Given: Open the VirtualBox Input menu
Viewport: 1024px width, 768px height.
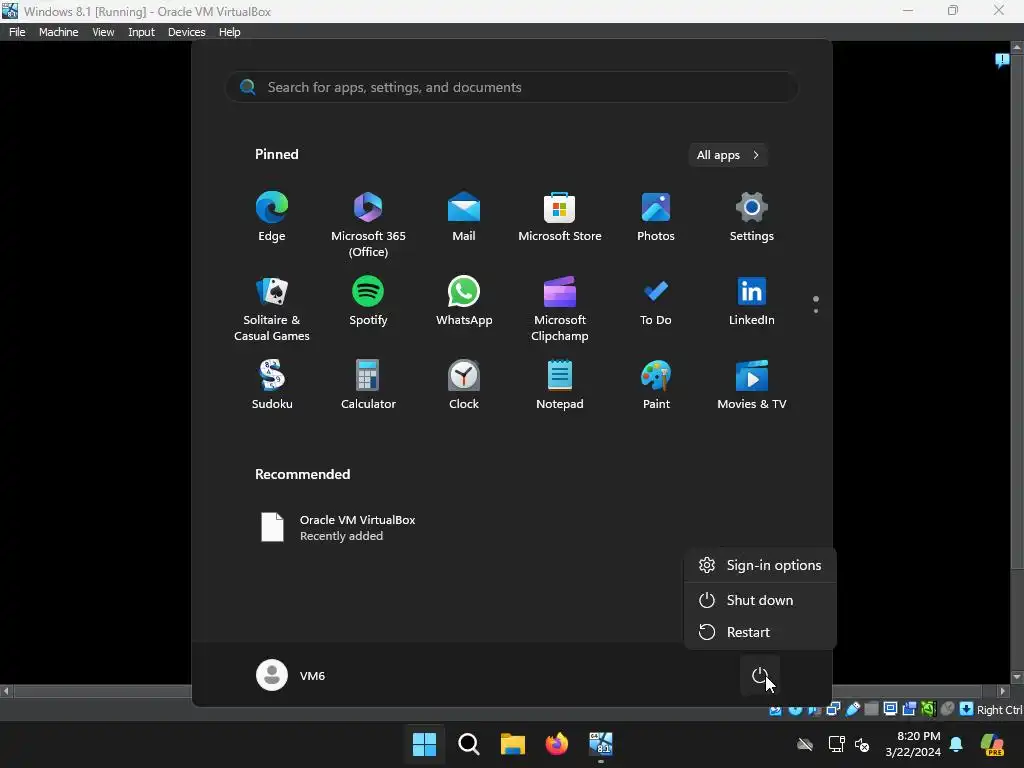Looking at the screenshot, I should pos(141,32).
